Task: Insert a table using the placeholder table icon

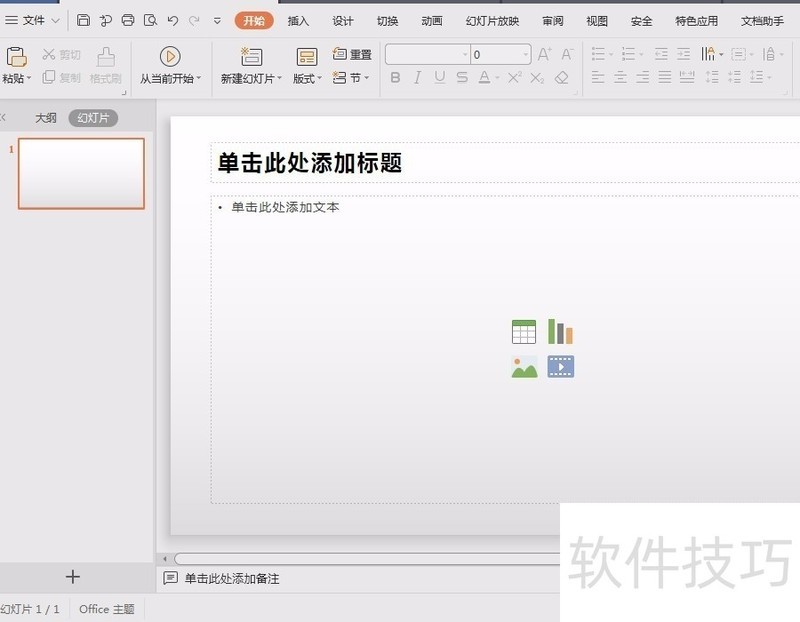Action: 524,332
